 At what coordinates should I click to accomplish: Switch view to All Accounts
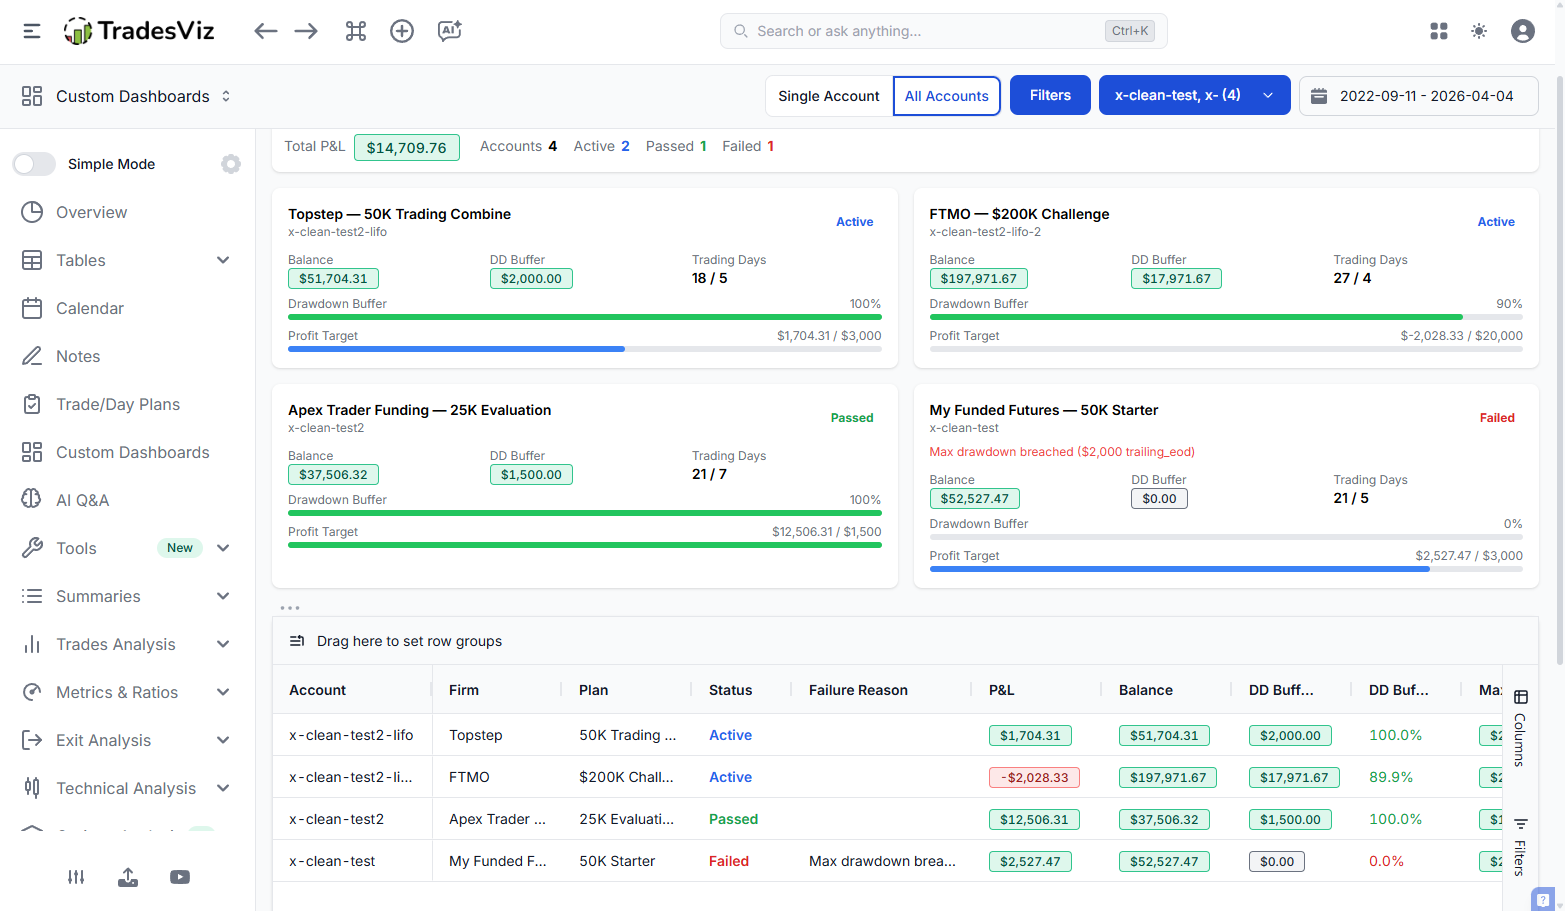[x=946, y=95]
